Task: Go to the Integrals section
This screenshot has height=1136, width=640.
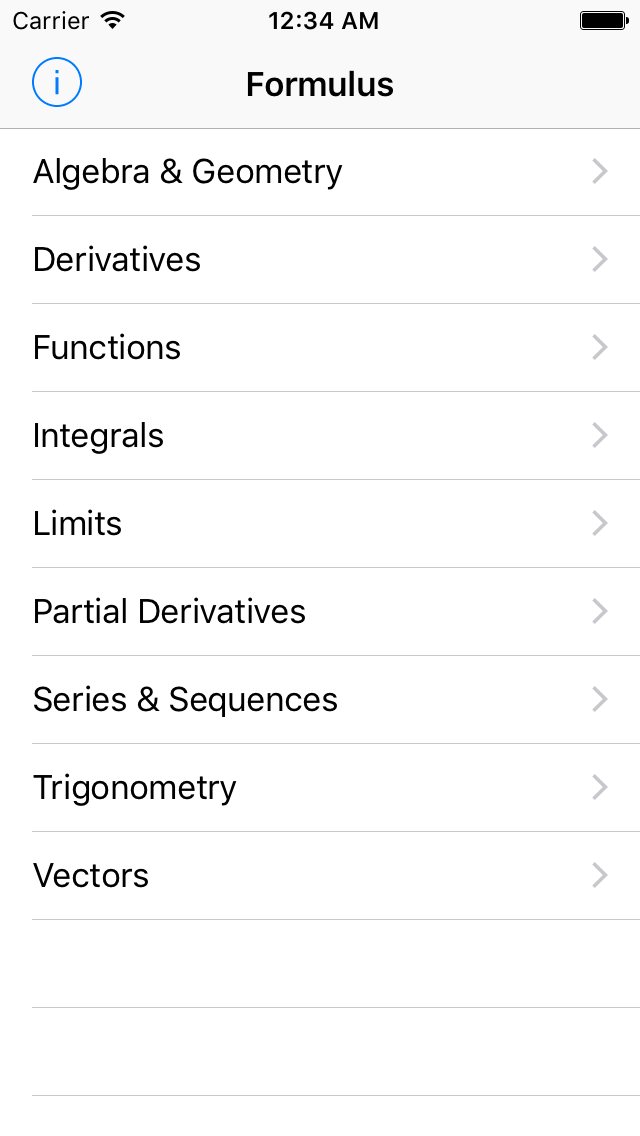Action: pos(98,436)
